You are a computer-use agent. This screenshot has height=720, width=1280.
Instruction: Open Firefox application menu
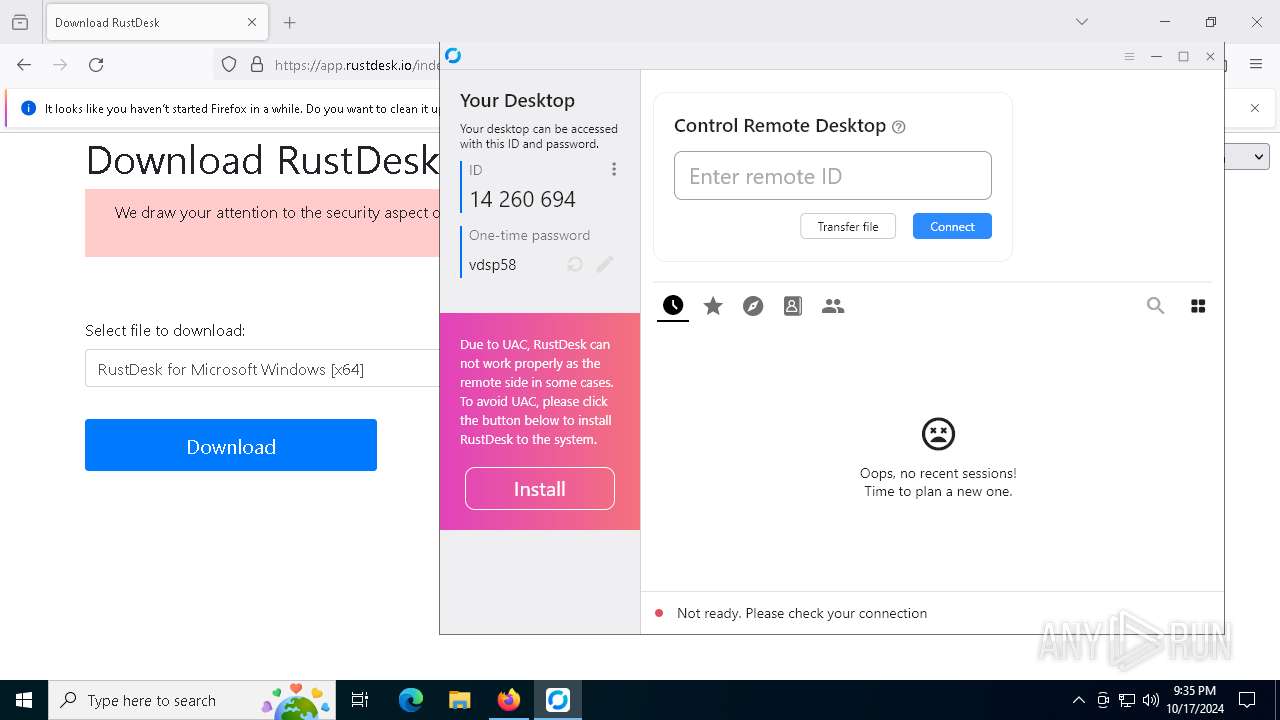pyautogui.click(x=1256, y=64)
